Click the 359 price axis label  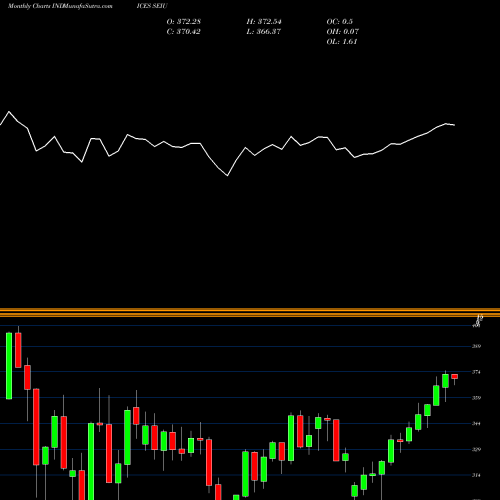476,398
